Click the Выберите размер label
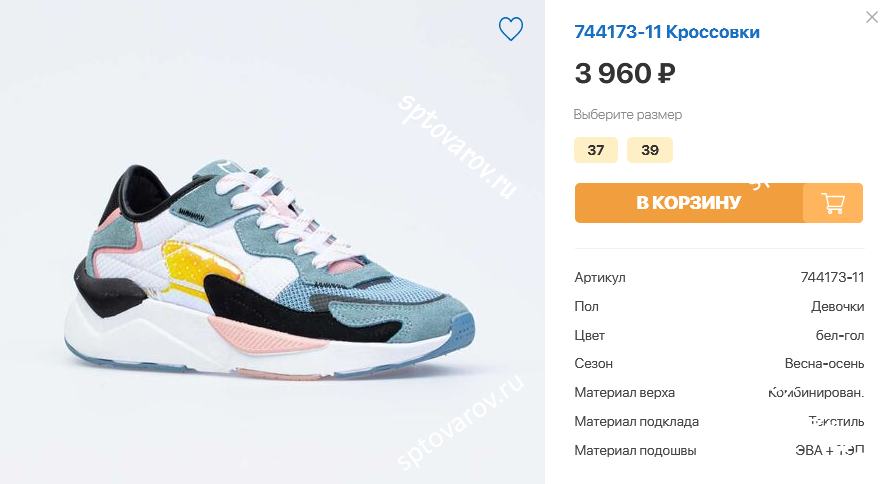Viewport: 885px width, 484px height. coord(628,115)
